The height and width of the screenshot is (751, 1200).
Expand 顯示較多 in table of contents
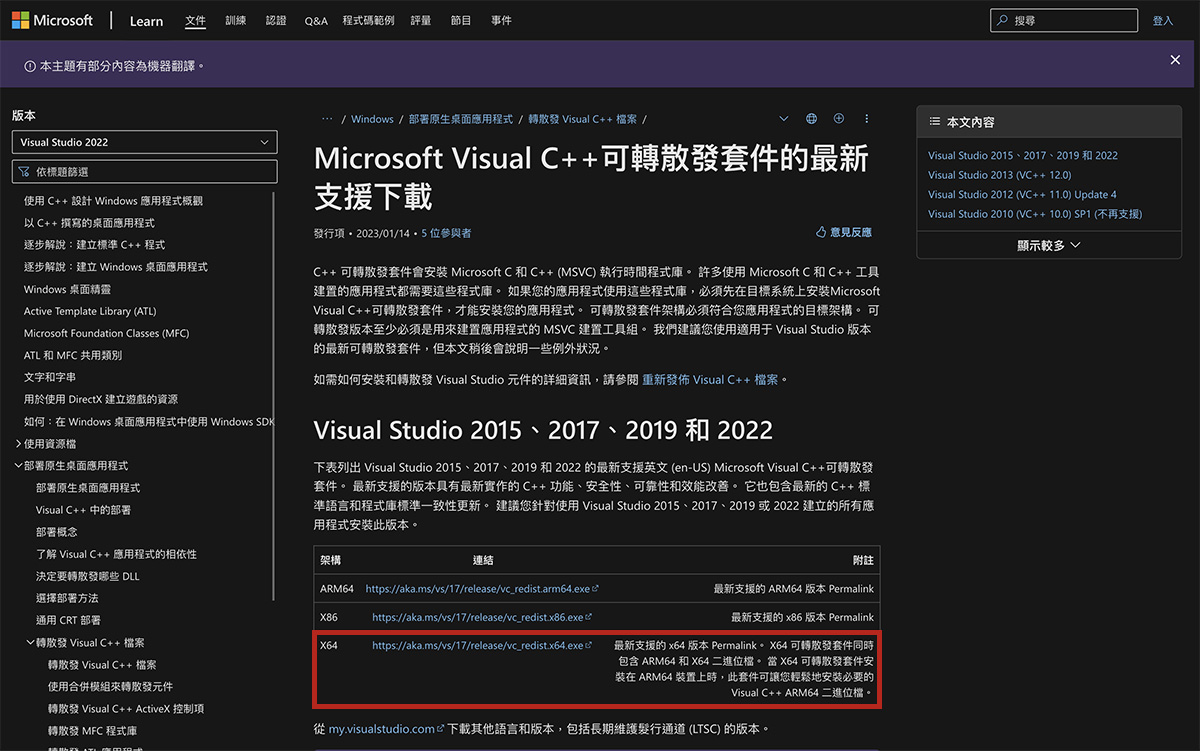coord(1049,245)
